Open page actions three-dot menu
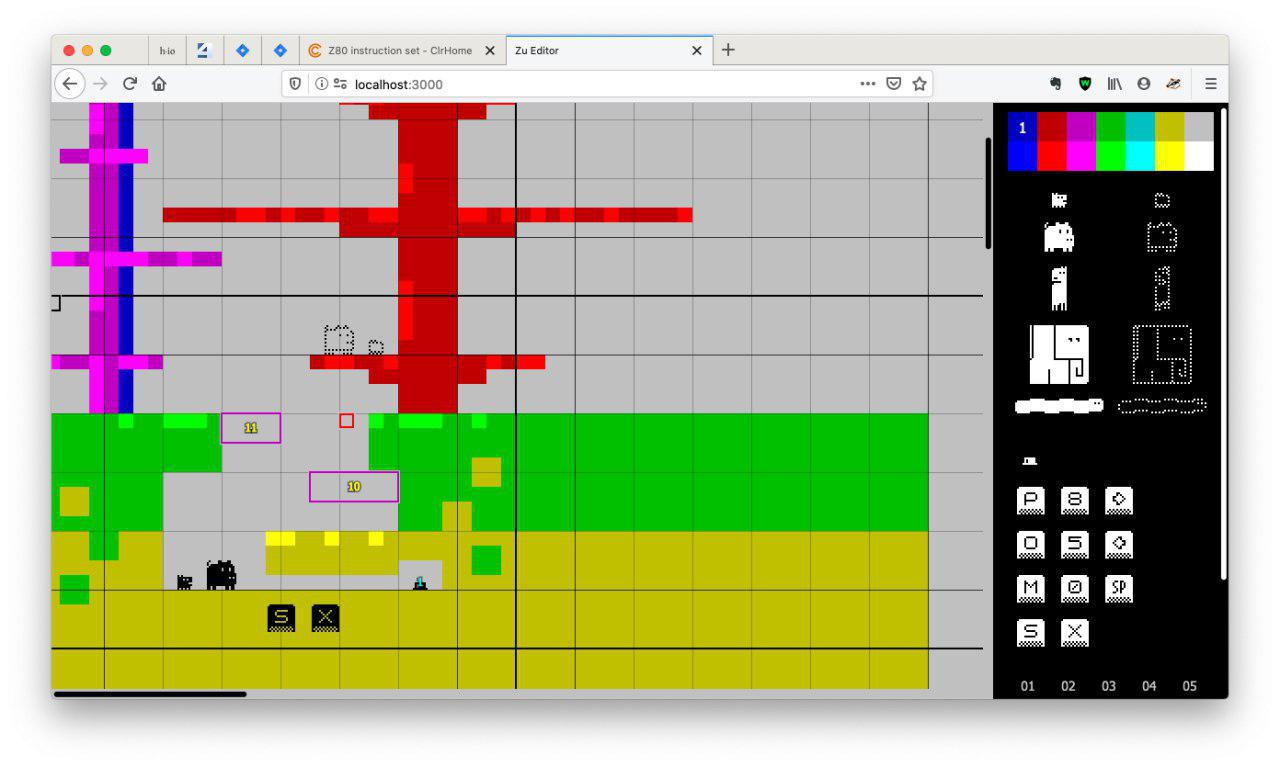Screen dimensions: 1280x767 [867, 84]
